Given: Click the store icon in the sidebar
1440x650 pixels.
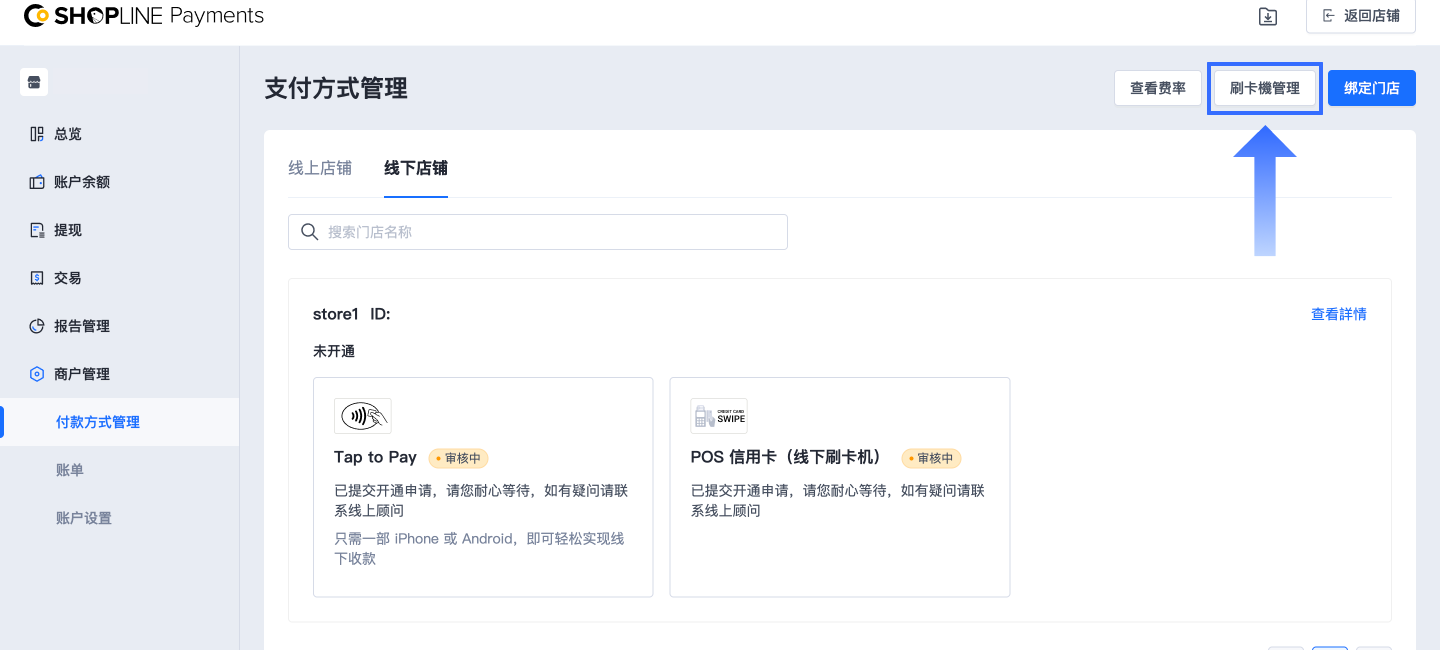Looking at the screenshot, I should 34,82.
